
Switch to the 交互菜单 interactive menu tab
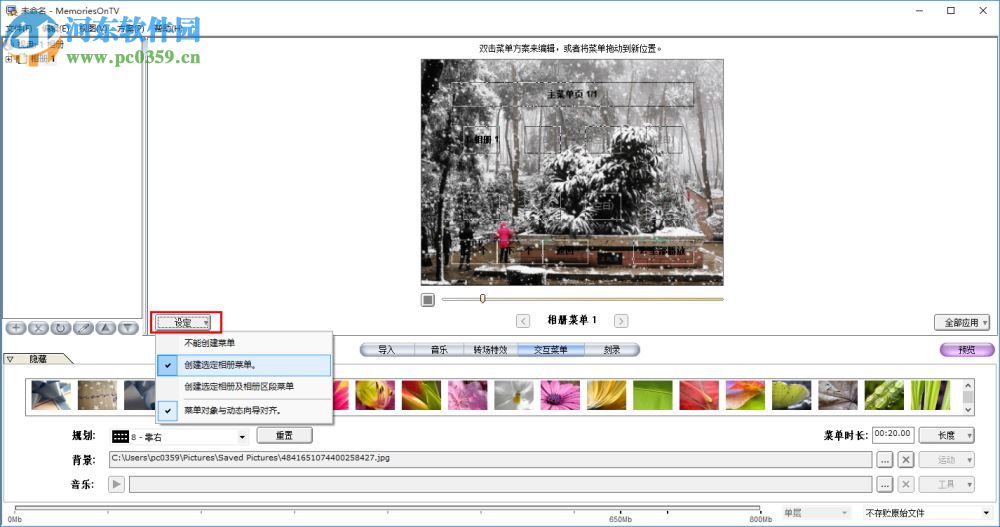tap(550, 350)
